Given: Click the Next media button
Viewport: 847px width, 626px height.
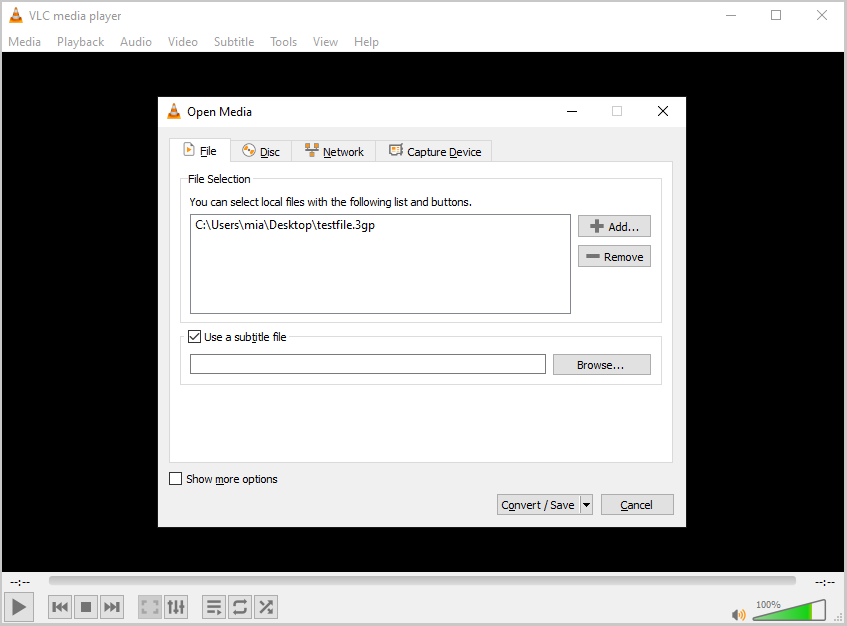Looking at the screenshot, I should click(112, 607).
